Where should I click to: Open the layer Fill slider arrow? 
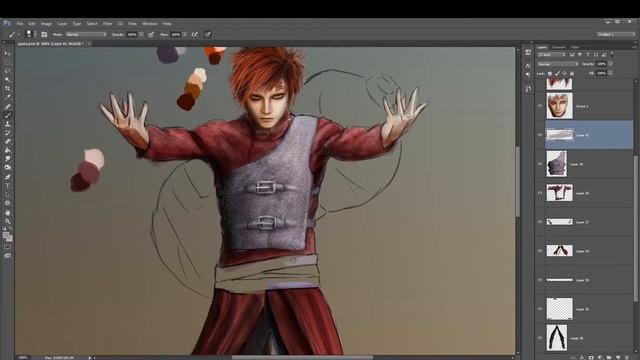click(x=611, y=73)
